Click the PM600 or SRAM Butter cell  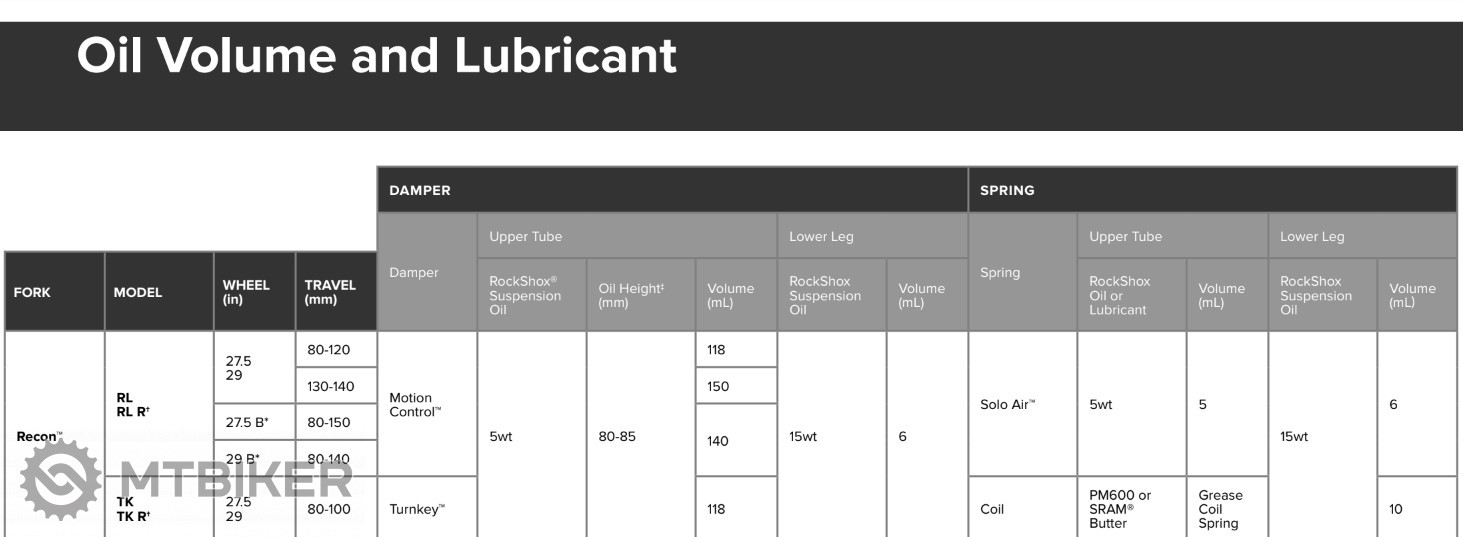(x=1120, y=509)
